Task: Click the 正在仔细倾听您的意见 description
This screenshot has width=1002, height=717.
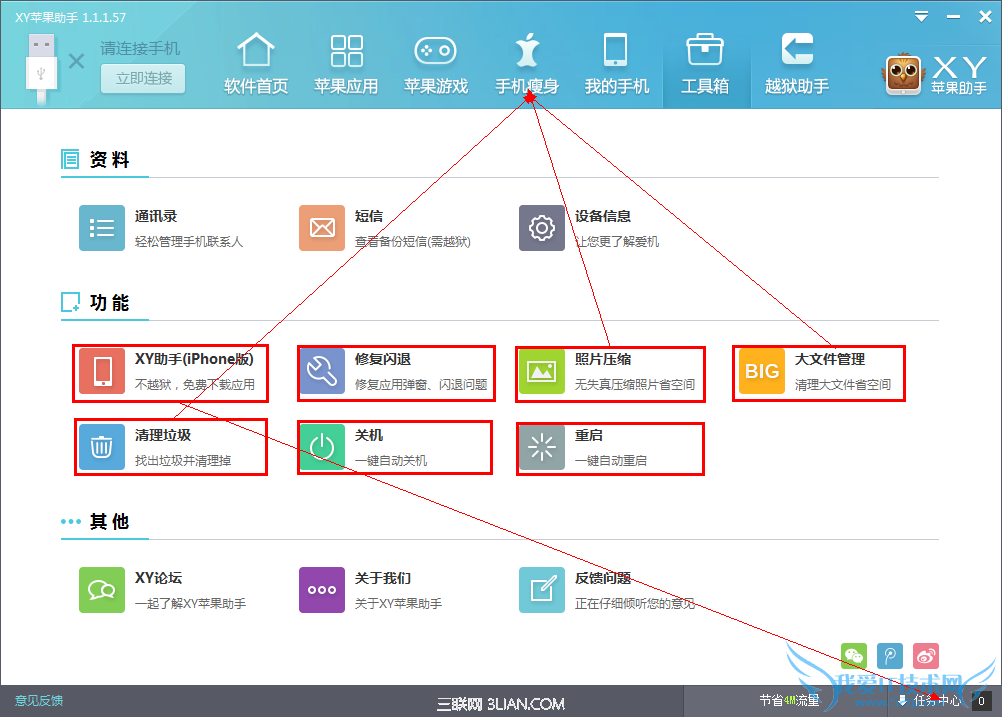Action: (x=635, y=603)
